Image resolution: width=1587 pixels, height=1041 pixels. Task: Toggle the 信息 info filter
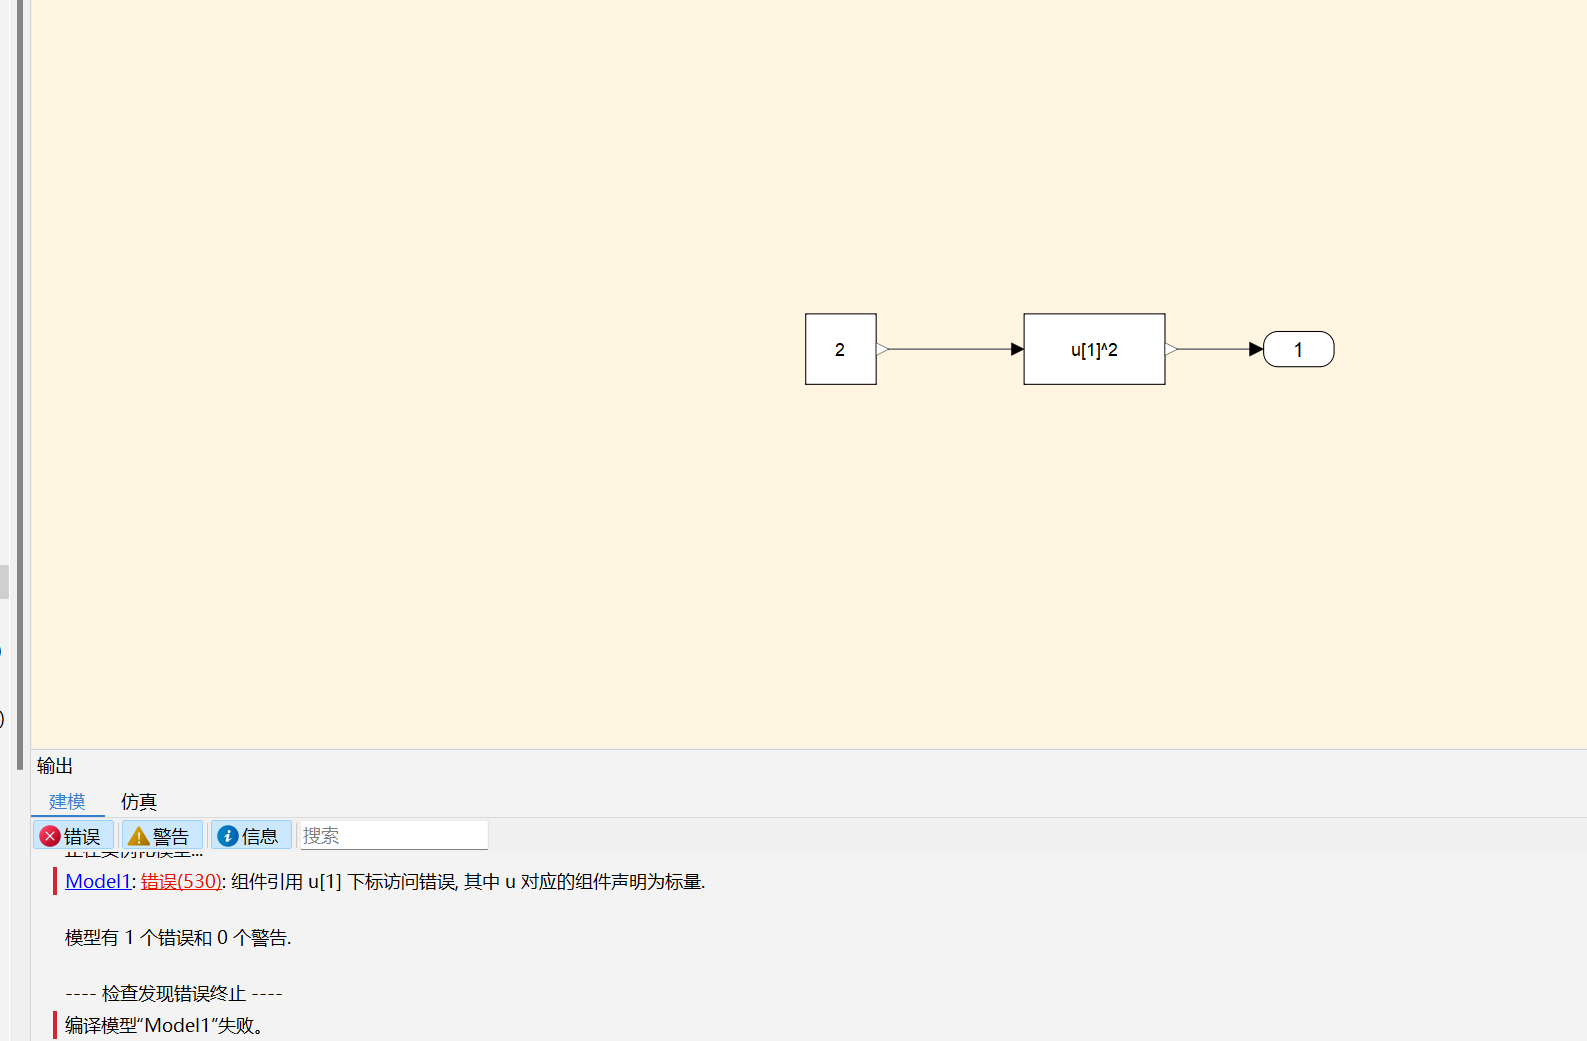click(251, 835)
